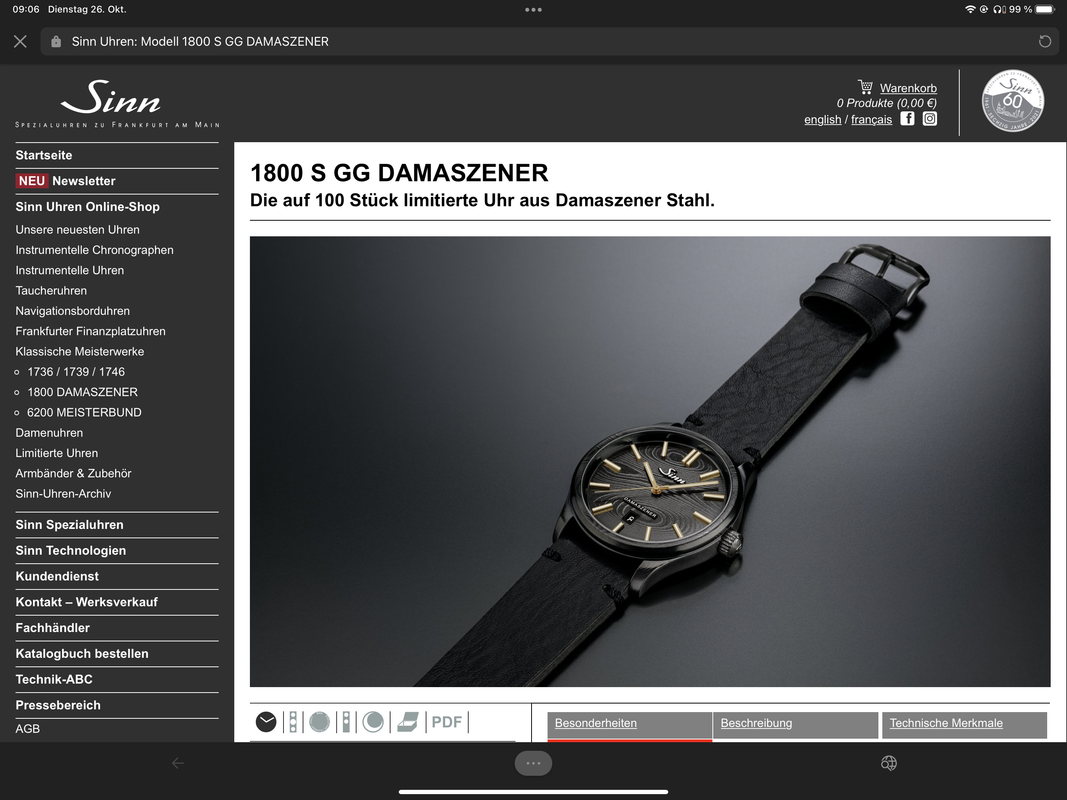Viewport: 1067px width, 800px height.
Task: Tap the lock icon in address bar
Action: (x=56, y=41)
